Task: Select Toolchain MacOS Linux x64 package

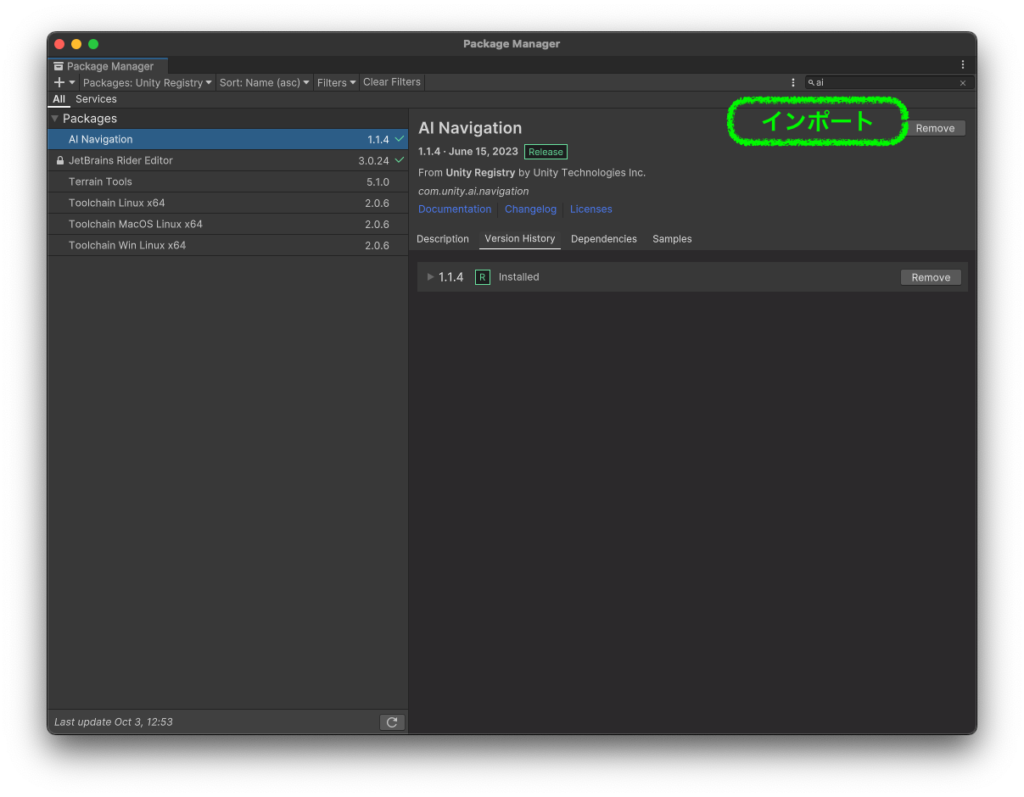Action: [x=227, y=224]
